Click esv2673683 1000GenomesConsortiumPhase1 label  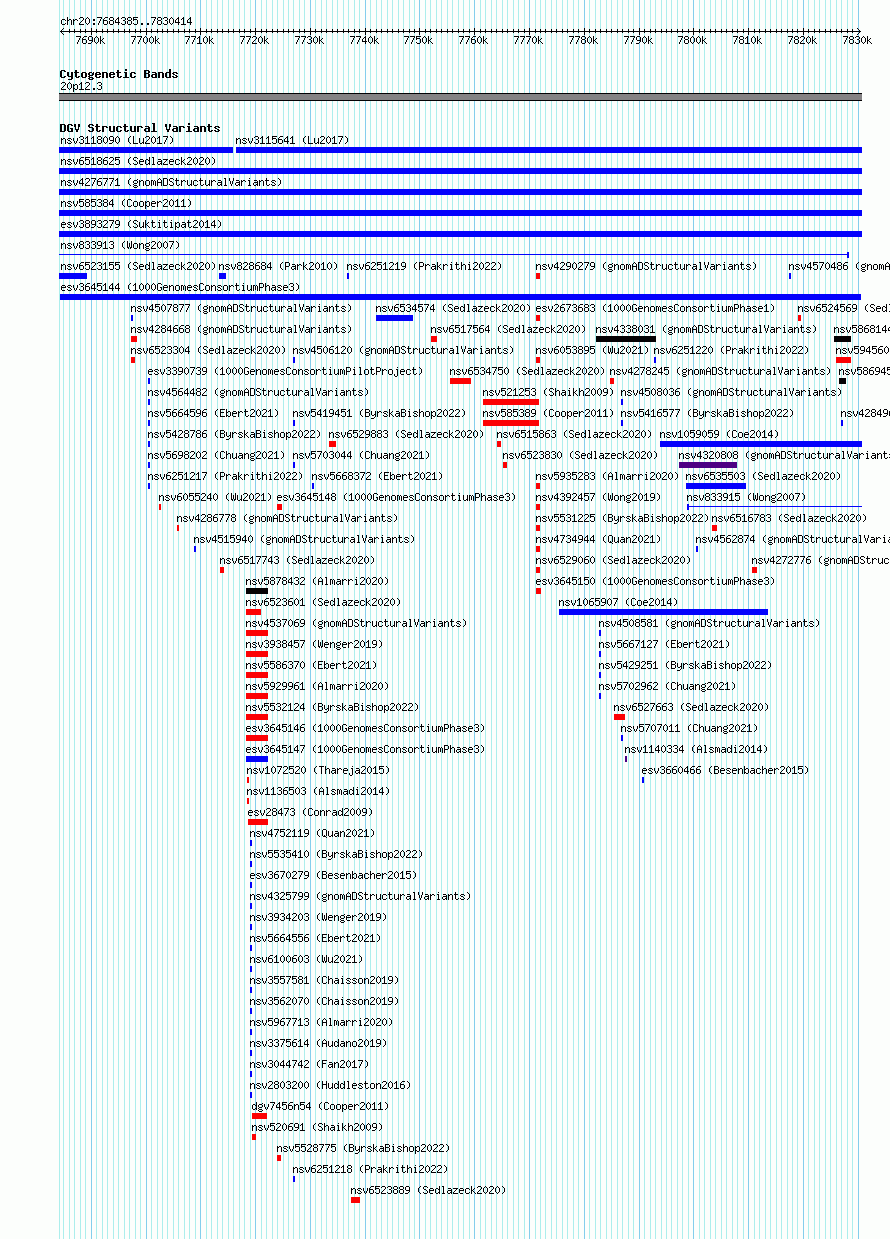tap(655, 308)
